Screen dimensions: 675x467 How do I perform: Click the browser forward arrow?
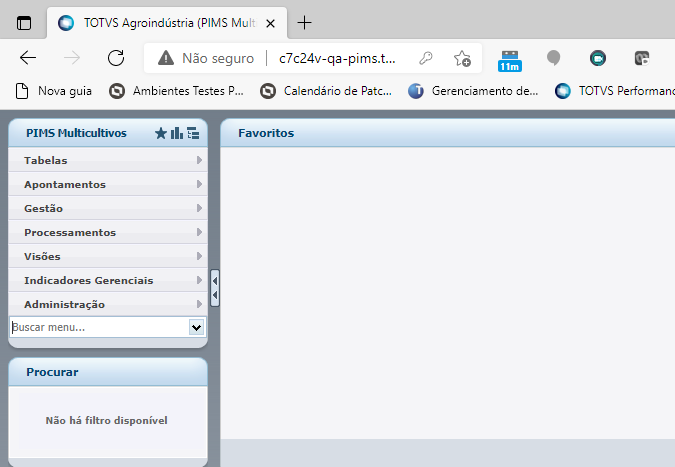pos(72,58)
